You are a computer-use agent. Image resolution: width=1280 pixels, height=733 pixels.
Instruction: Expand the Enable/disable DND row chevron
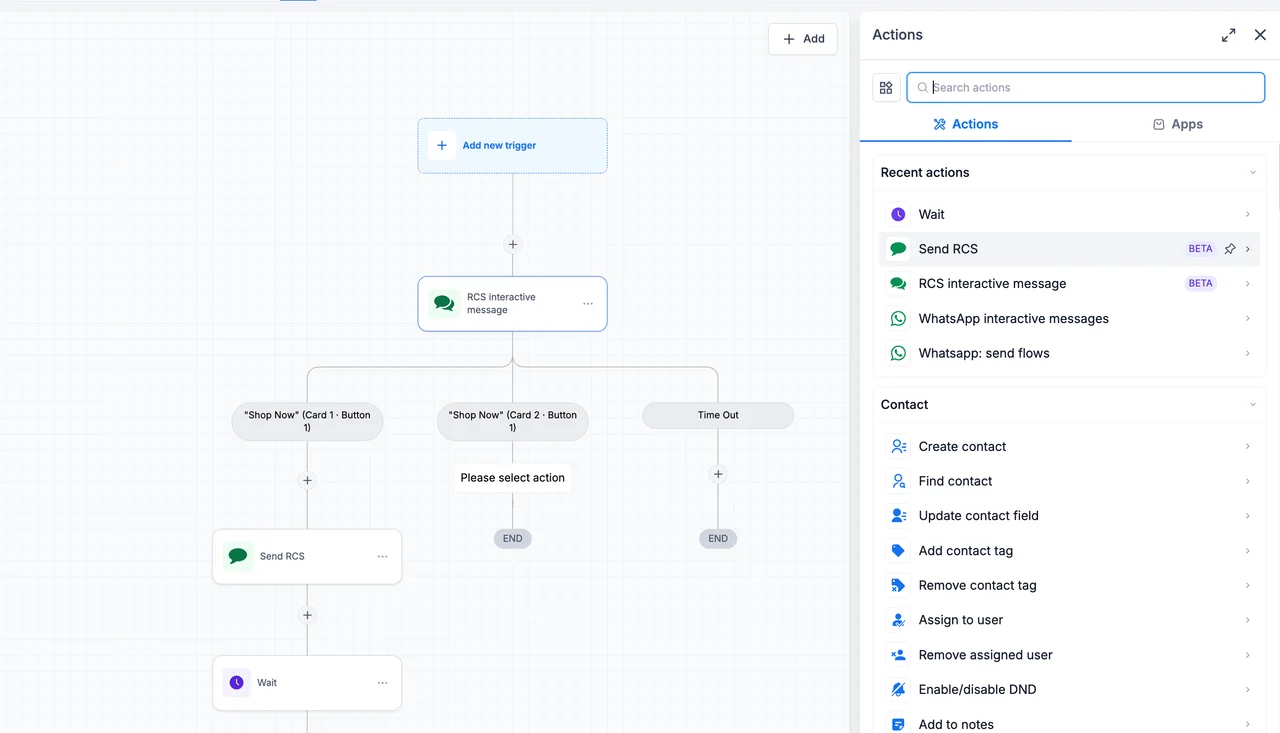click(x=1248, y=690)
